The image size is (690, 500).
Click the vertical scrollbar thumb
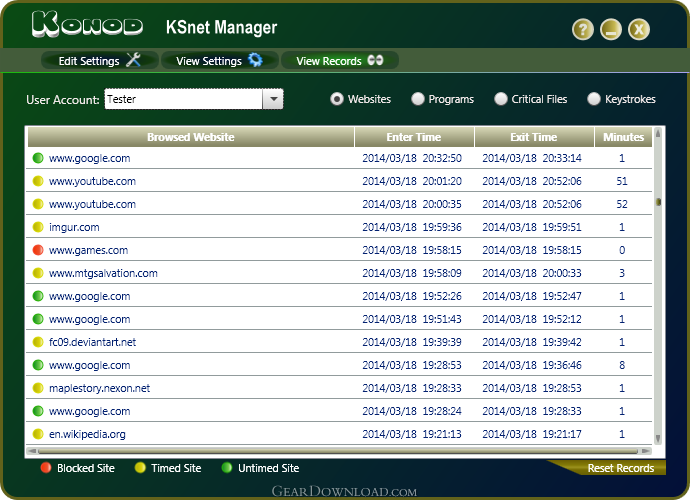pyautogui.click(x=658, y=202)
